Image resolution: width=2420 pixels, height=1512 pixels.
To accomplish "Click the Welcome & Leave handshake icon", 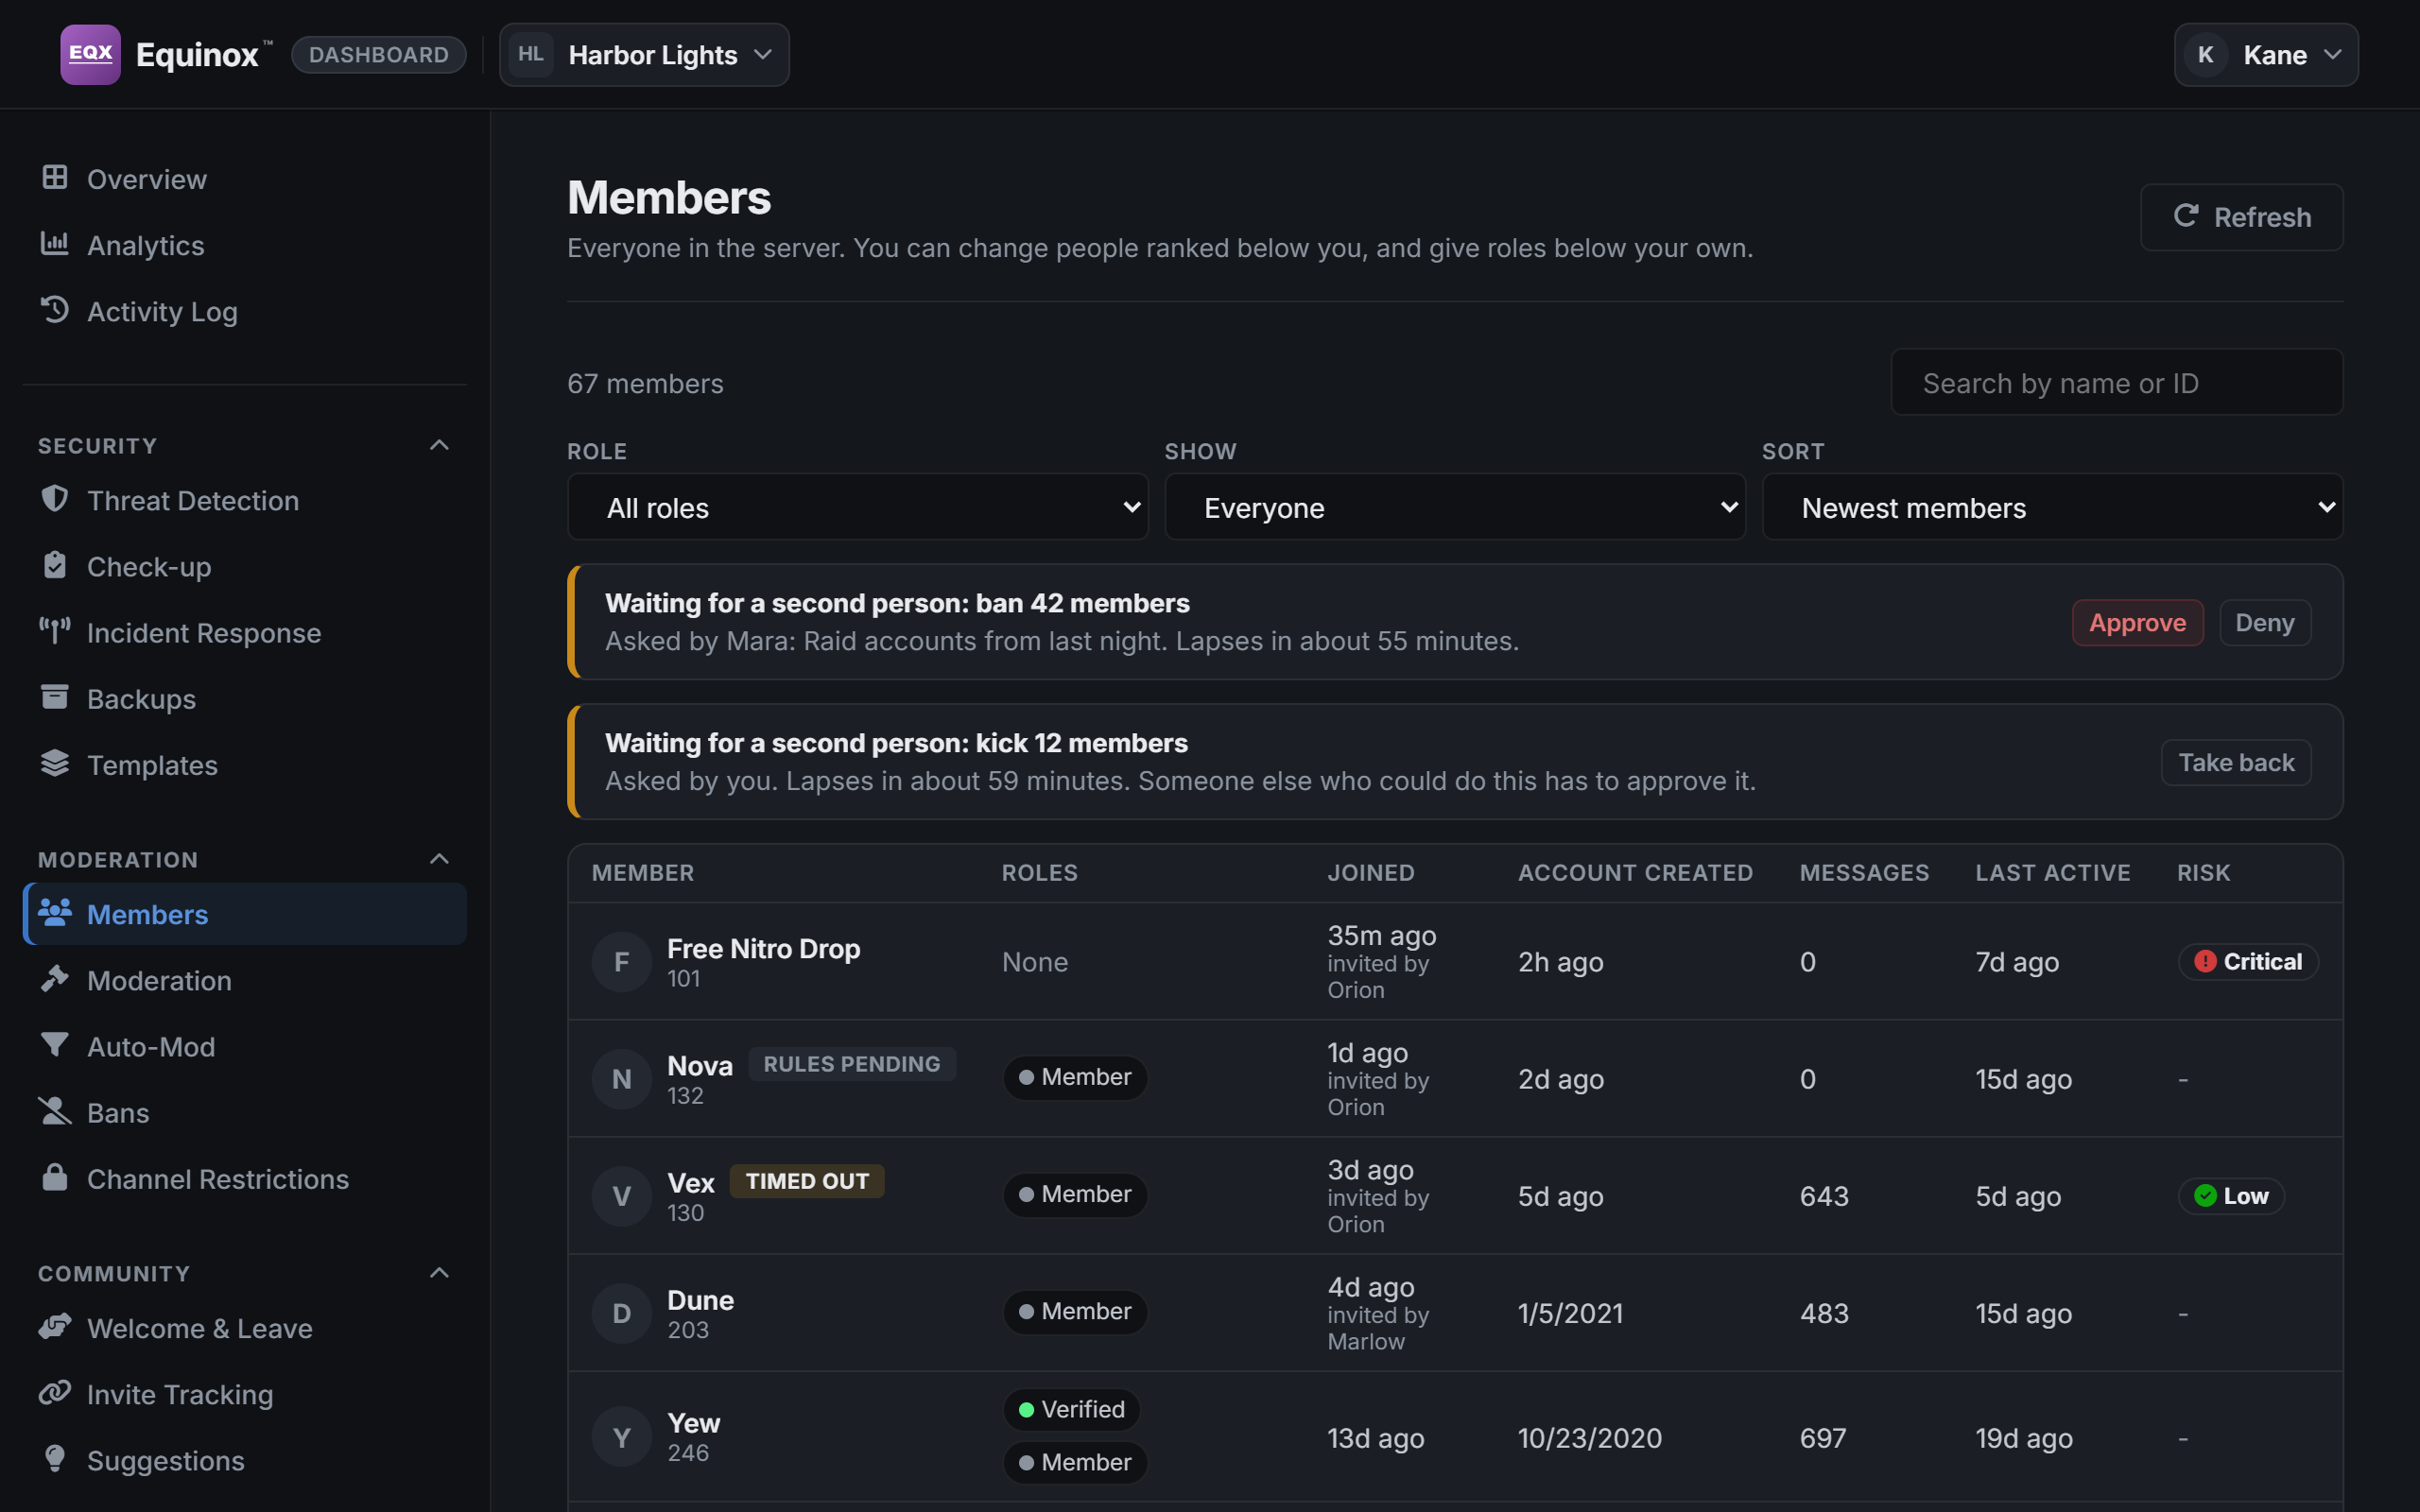I will pos(55,1326).
